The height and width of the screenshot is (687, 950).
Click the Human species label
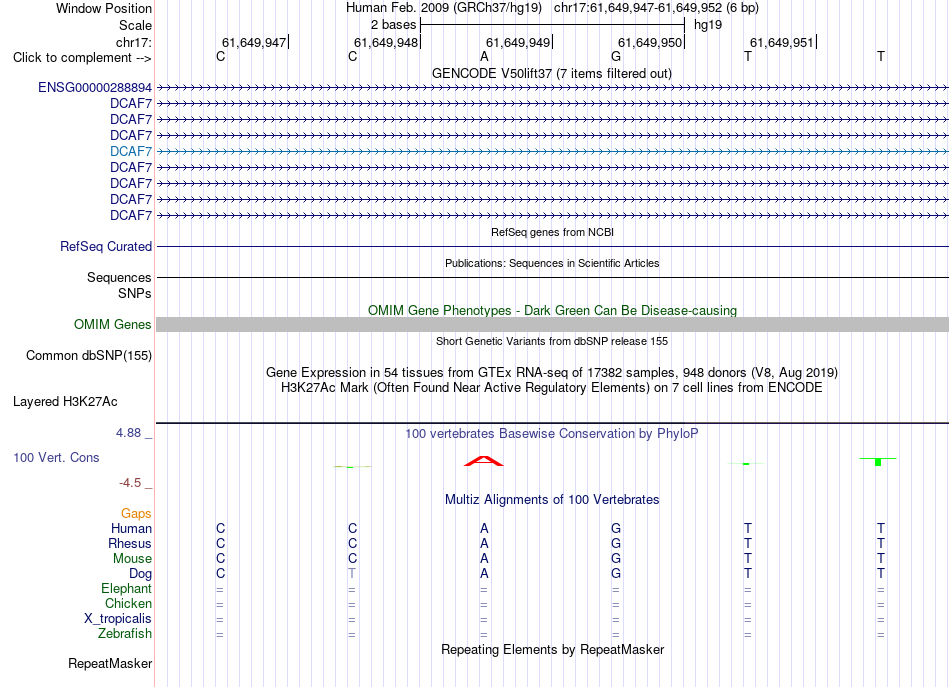[131, 529]
